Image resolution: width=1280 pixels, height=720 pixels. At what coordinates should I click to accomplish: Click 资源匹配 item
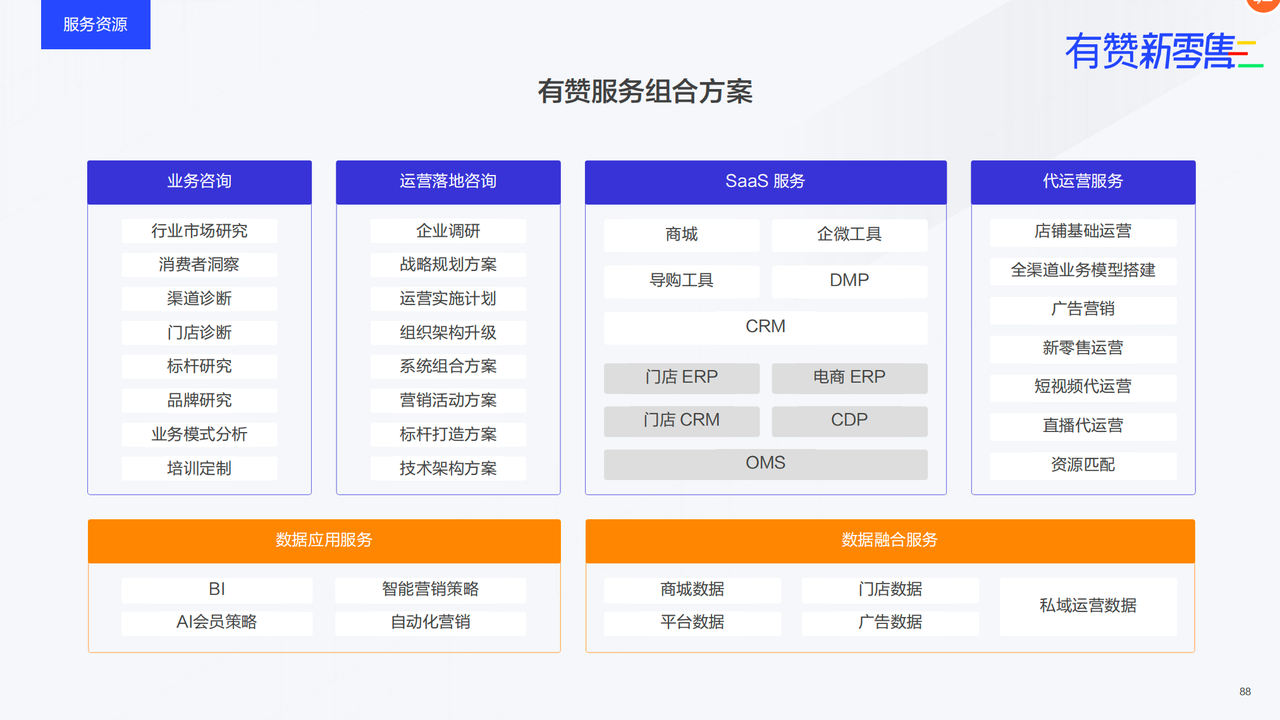pos(1083,466)
